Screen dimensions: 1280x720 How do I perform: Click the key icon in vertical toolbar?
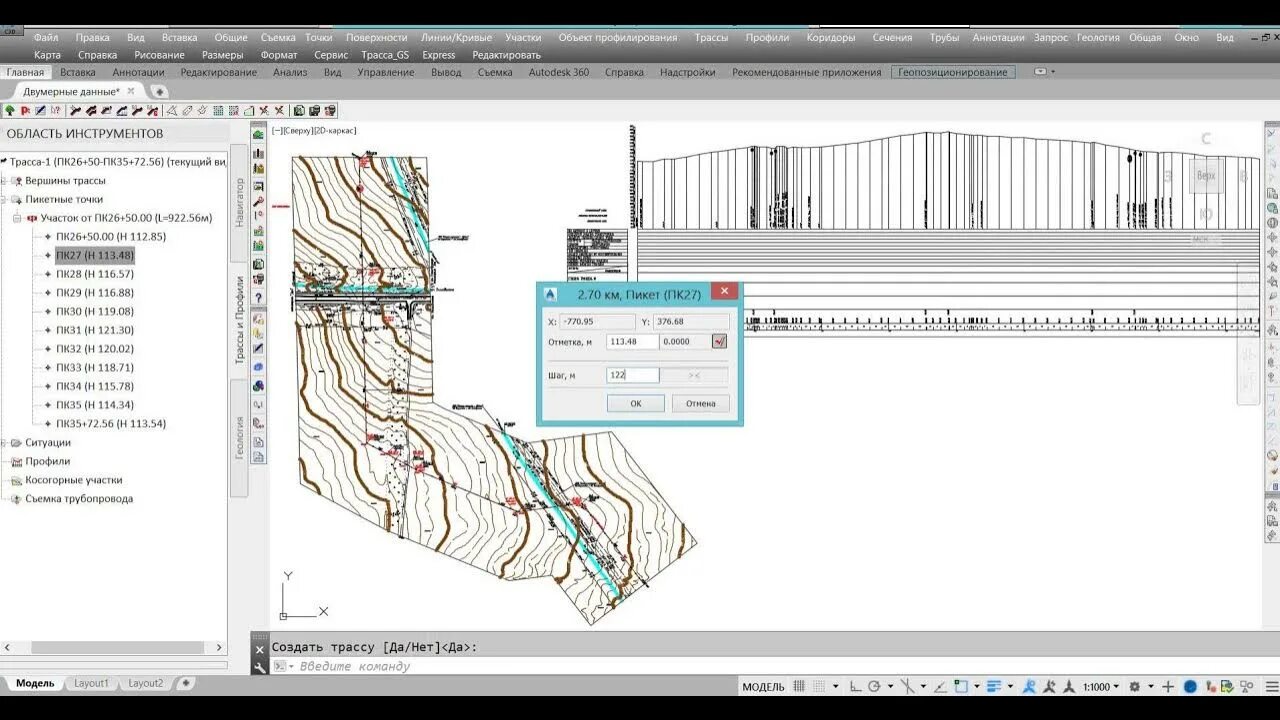(258, 201)
